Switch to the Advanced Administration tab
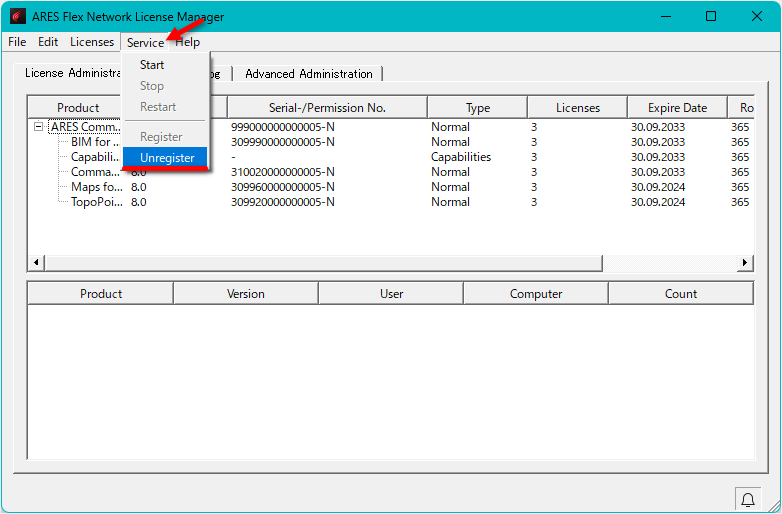 click(x=309, y=74)
